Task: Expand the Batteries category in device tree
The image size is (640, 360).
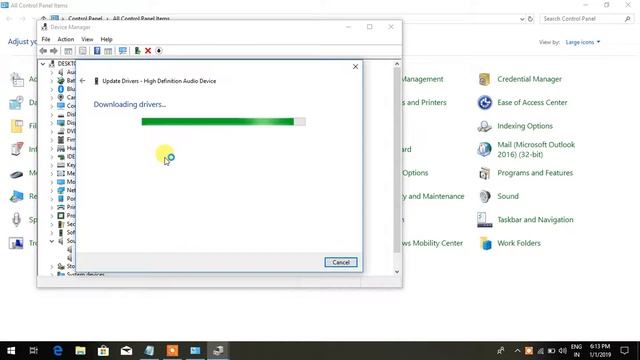Action: 51,81
